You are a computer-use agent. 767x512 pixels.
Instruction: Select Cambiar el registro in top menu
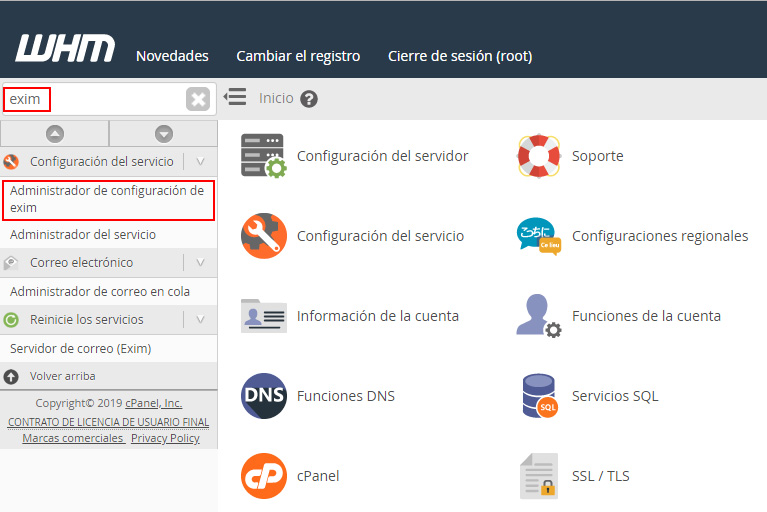click(x=298, y=56)
